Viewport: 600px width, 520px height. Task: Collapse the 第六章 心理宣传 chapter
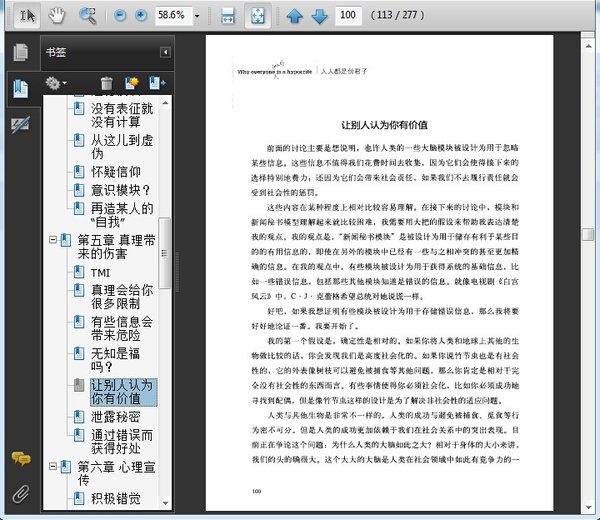[53, 466]
